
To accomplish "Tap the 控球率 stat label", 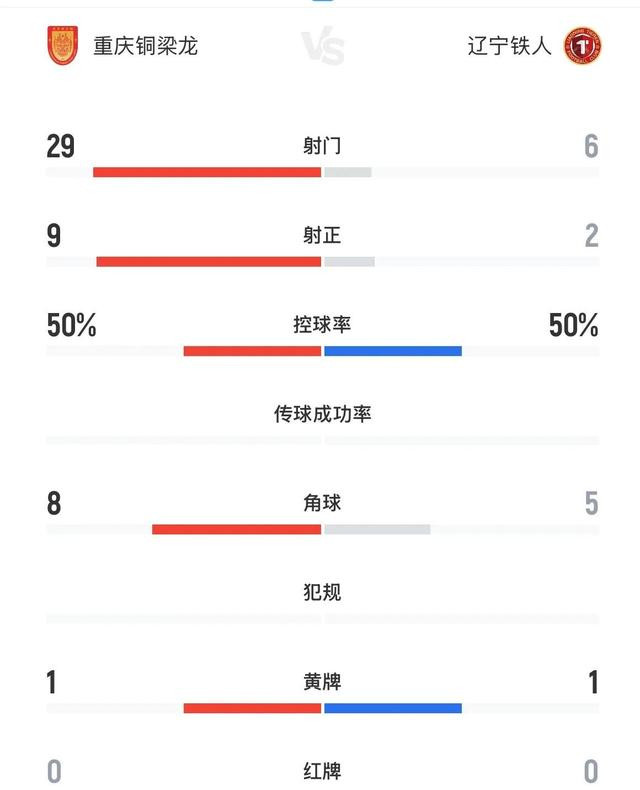I will [322, 324].
